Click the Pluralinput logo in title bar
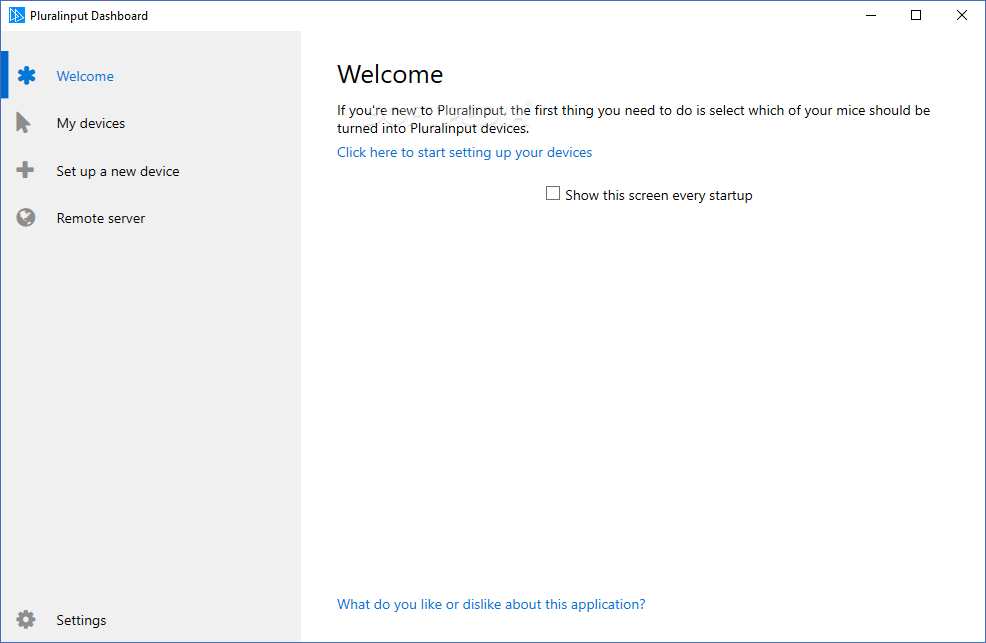 (16, 15)
